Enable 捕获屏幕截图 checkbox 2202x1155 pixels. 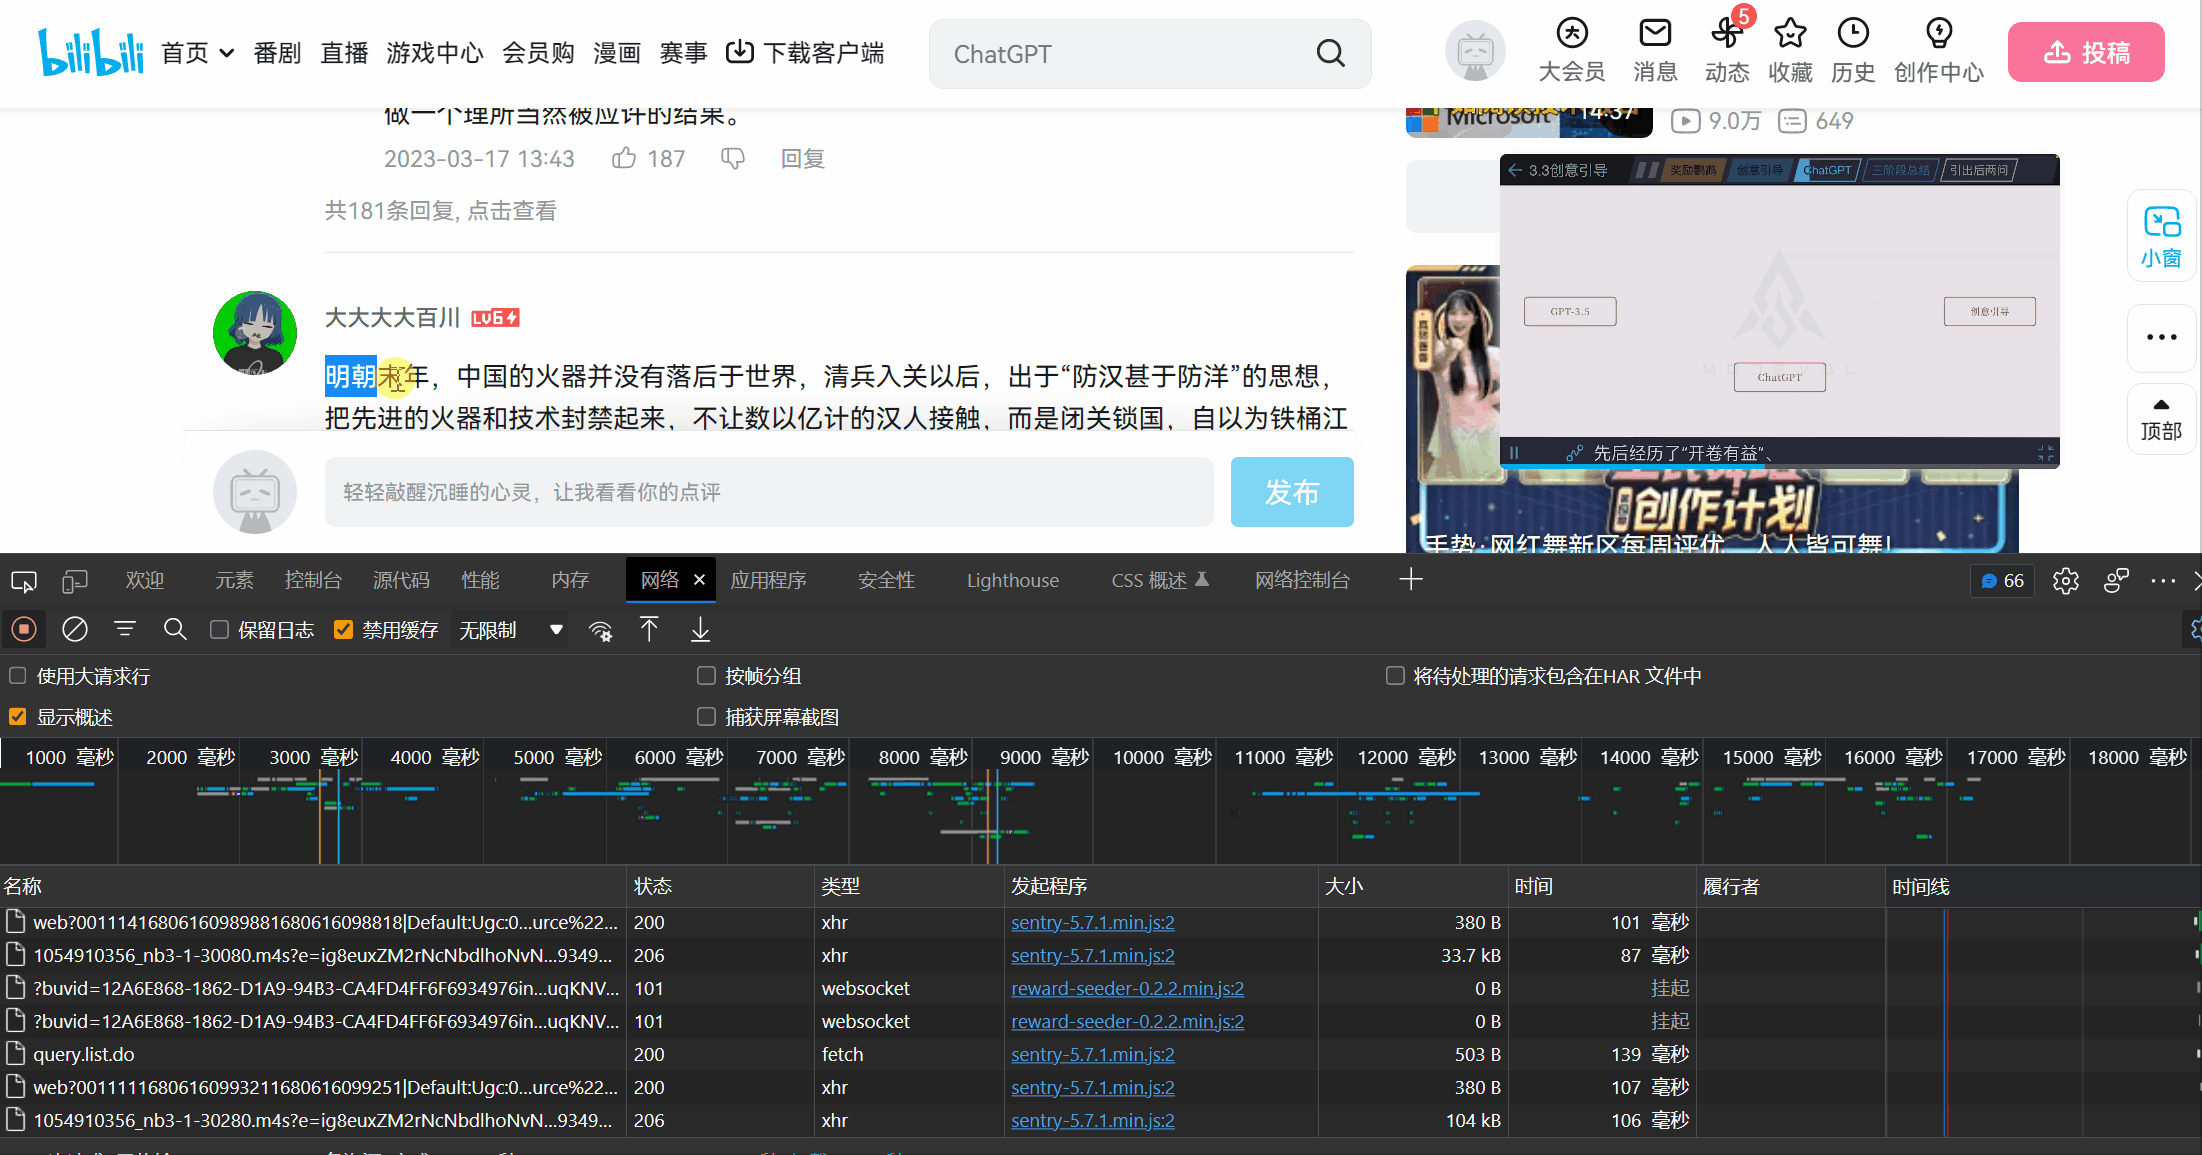pyautogui.click(x=706, y=716)
